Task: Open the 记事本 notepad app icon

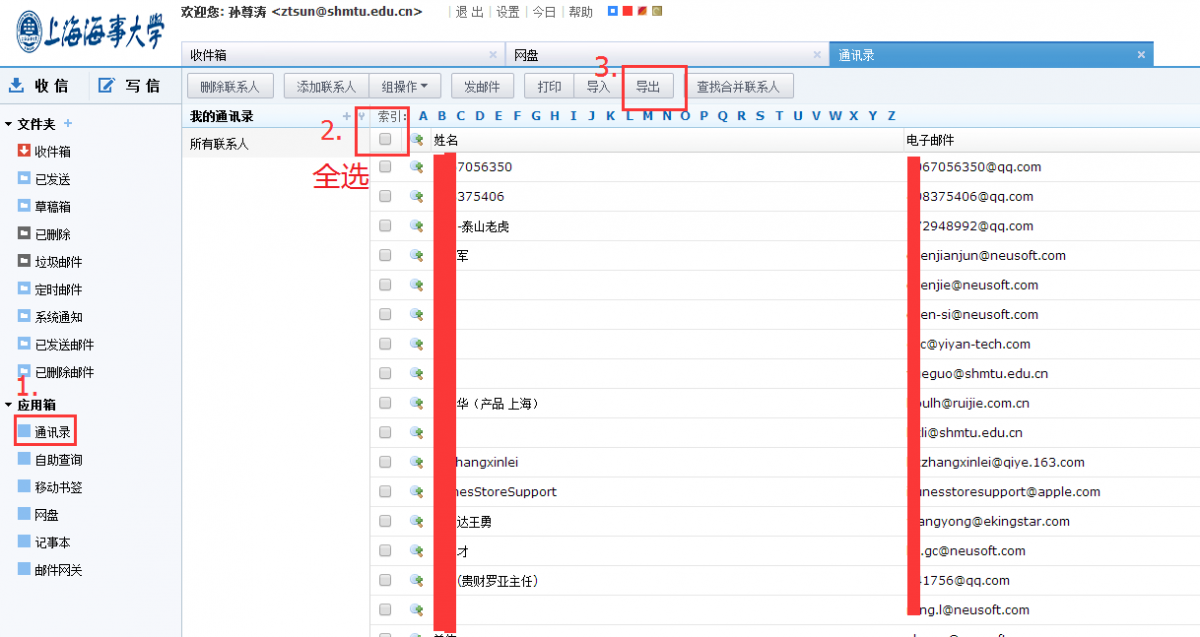Action: [24, 542]
